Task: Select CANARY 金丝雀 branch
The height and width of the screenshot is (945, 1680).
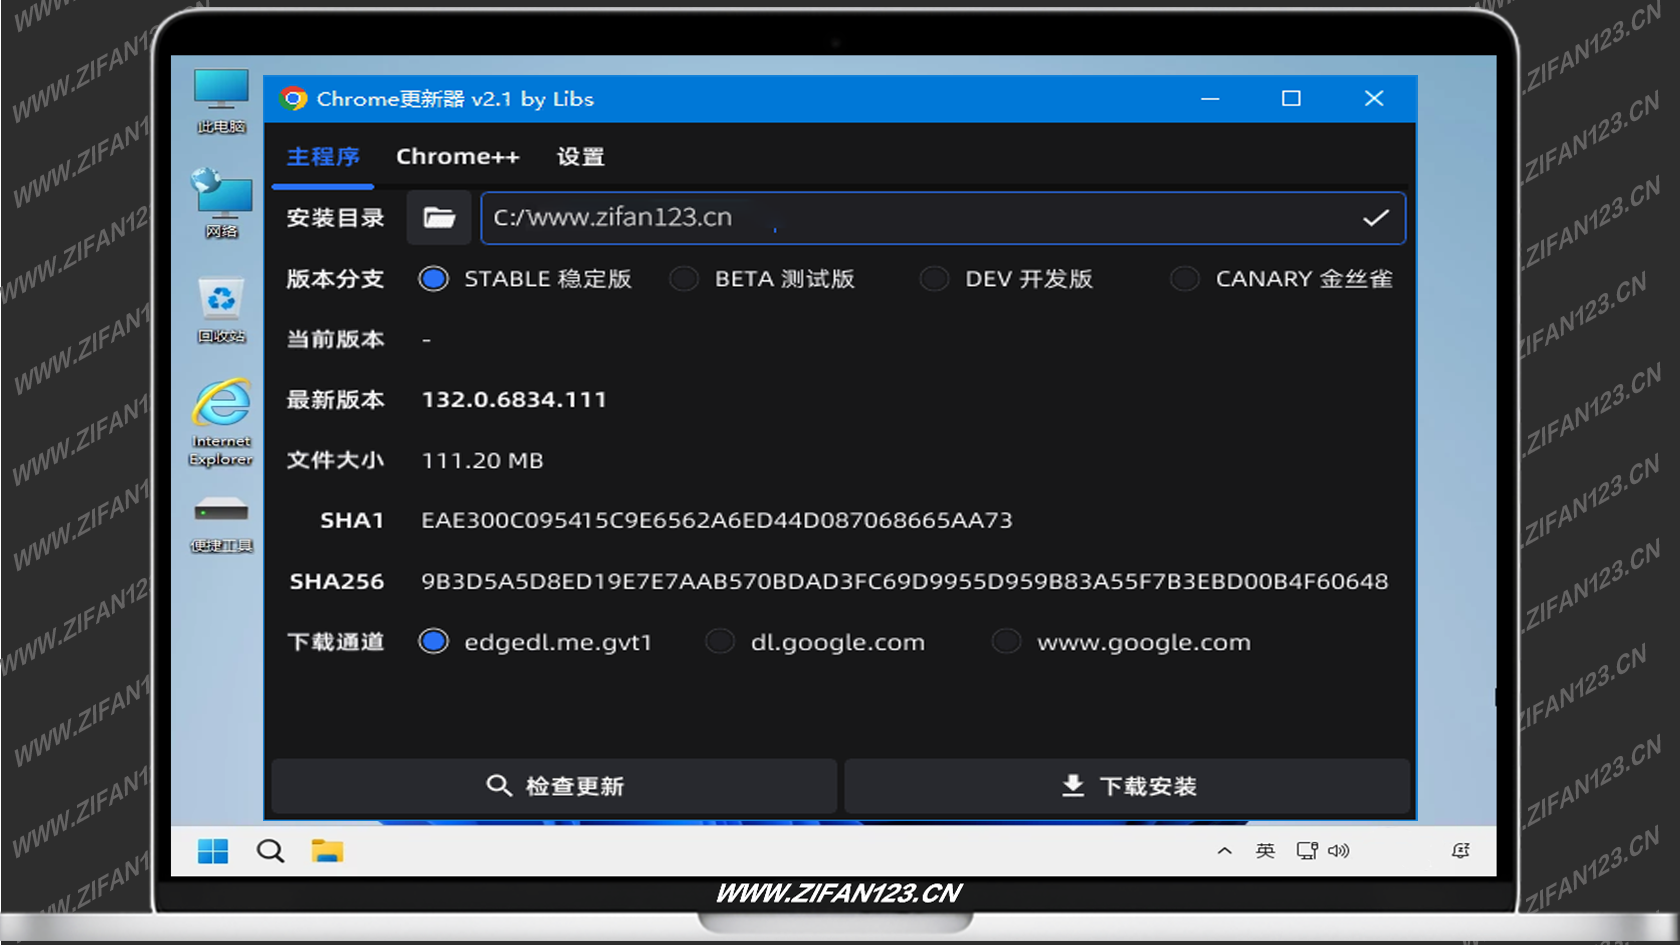Action: [1281, 279]
